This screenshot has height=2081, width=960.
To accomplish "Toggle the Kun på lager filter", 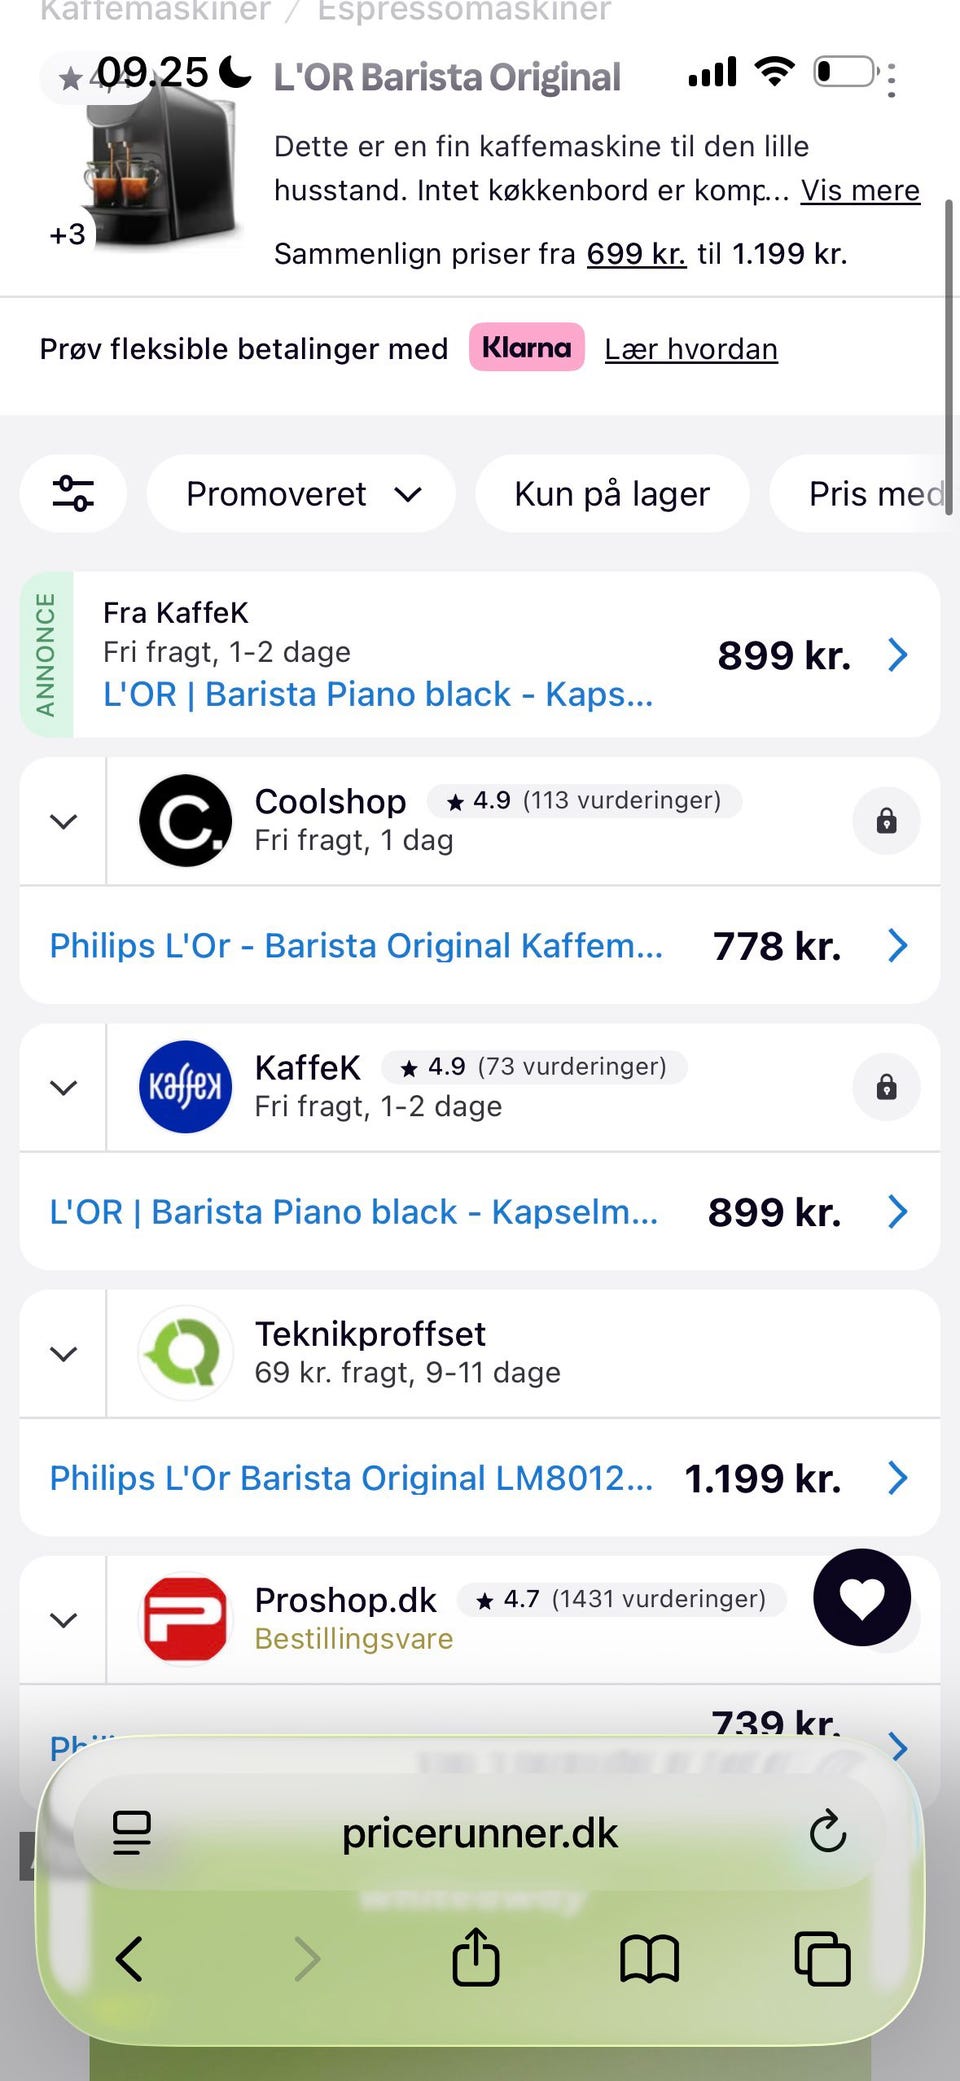I will pyautogui.click(x=612, y=494).
